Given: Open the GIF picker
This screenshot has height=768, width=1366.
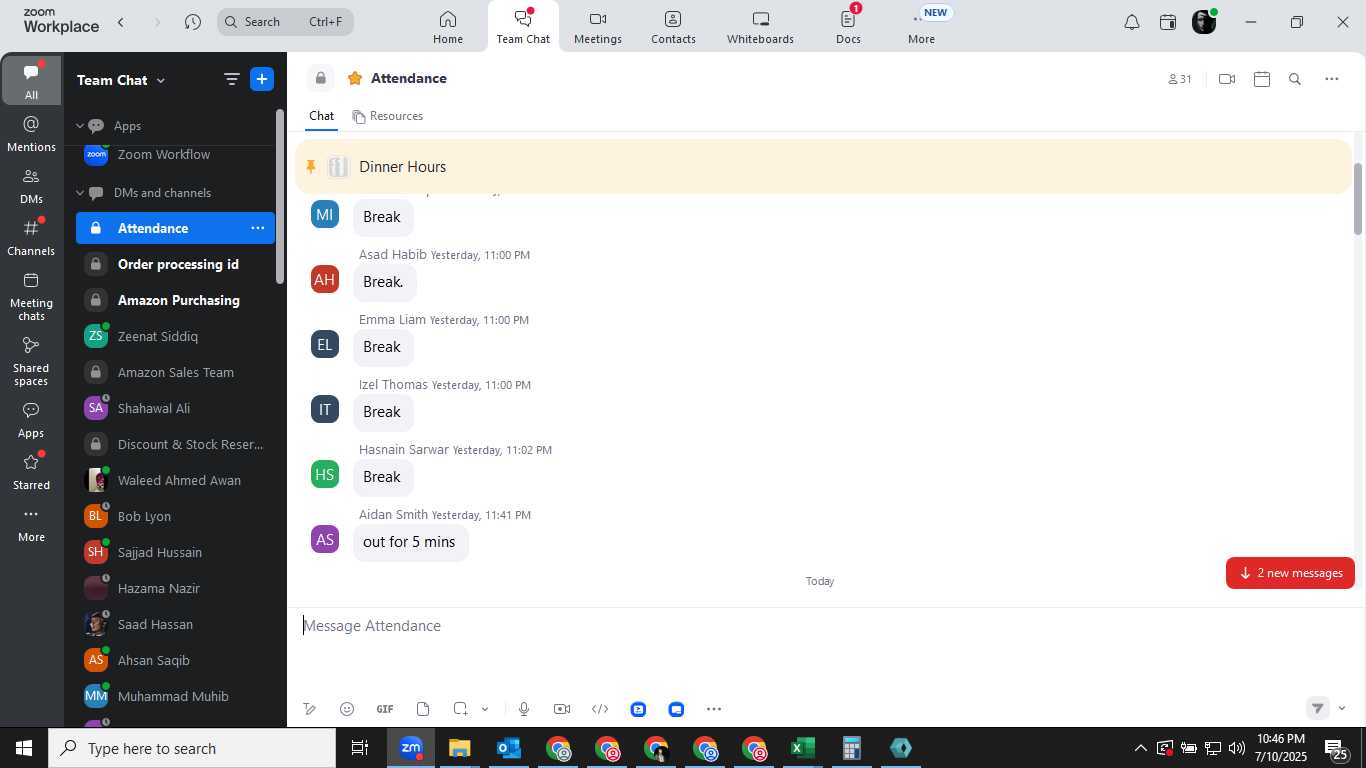Looking at the screenshot, I should [385, 709].
